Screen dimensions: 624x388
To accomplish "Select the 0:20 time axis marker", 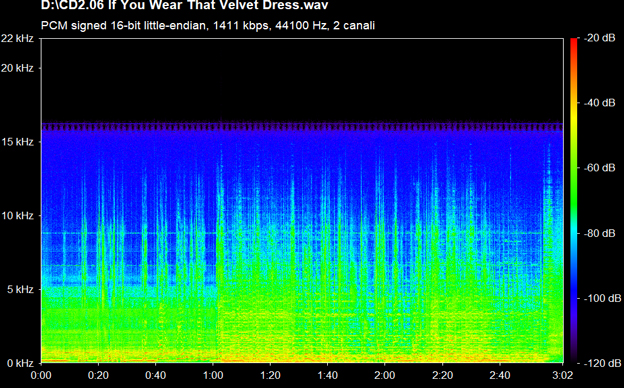I will 98,375.
